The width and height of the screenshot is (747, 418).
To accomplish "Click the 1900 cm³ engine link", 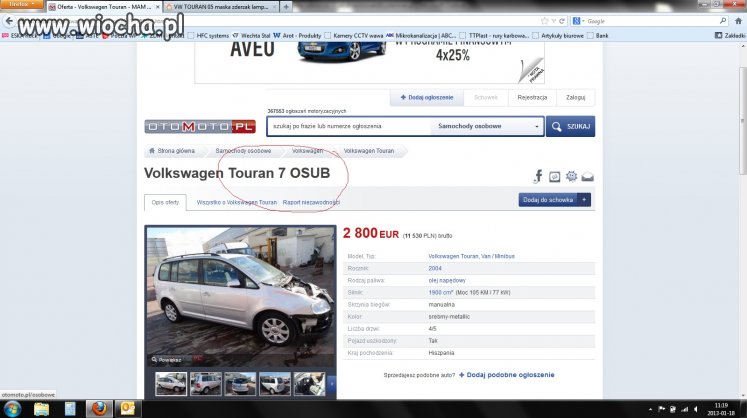I will tap(440, 292).
